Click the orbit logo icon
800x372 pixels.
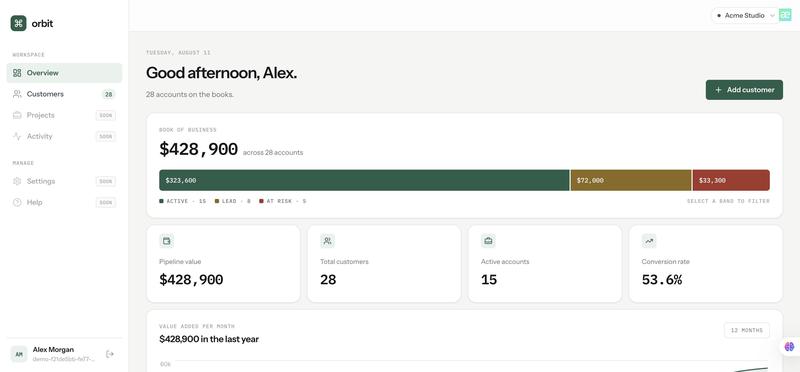[x=18, y=23]
